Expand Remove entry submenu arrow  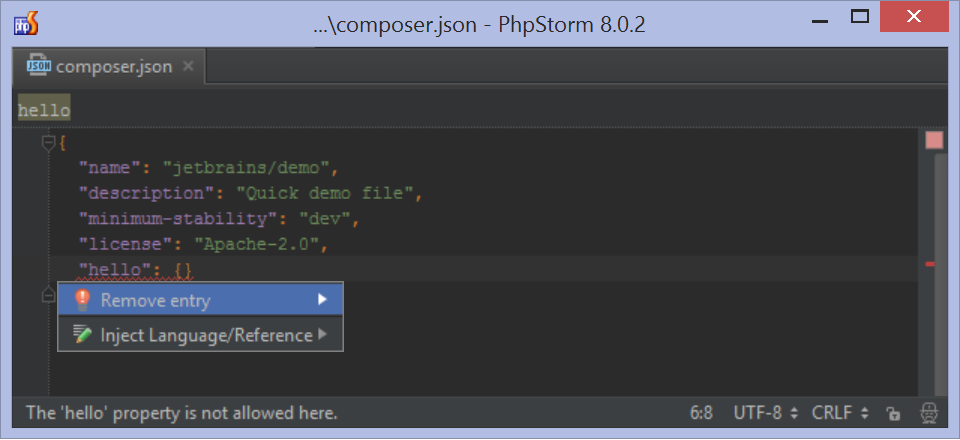coord(323,300)
